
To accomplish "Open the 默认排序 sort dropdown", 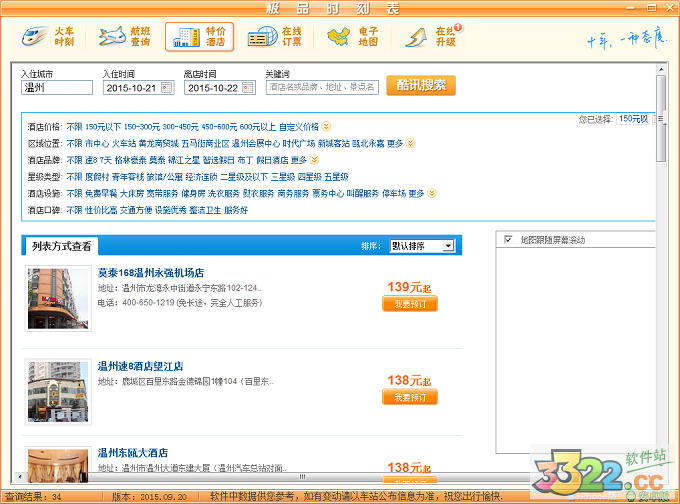I will pyautogui.click(x=422, y=246).
